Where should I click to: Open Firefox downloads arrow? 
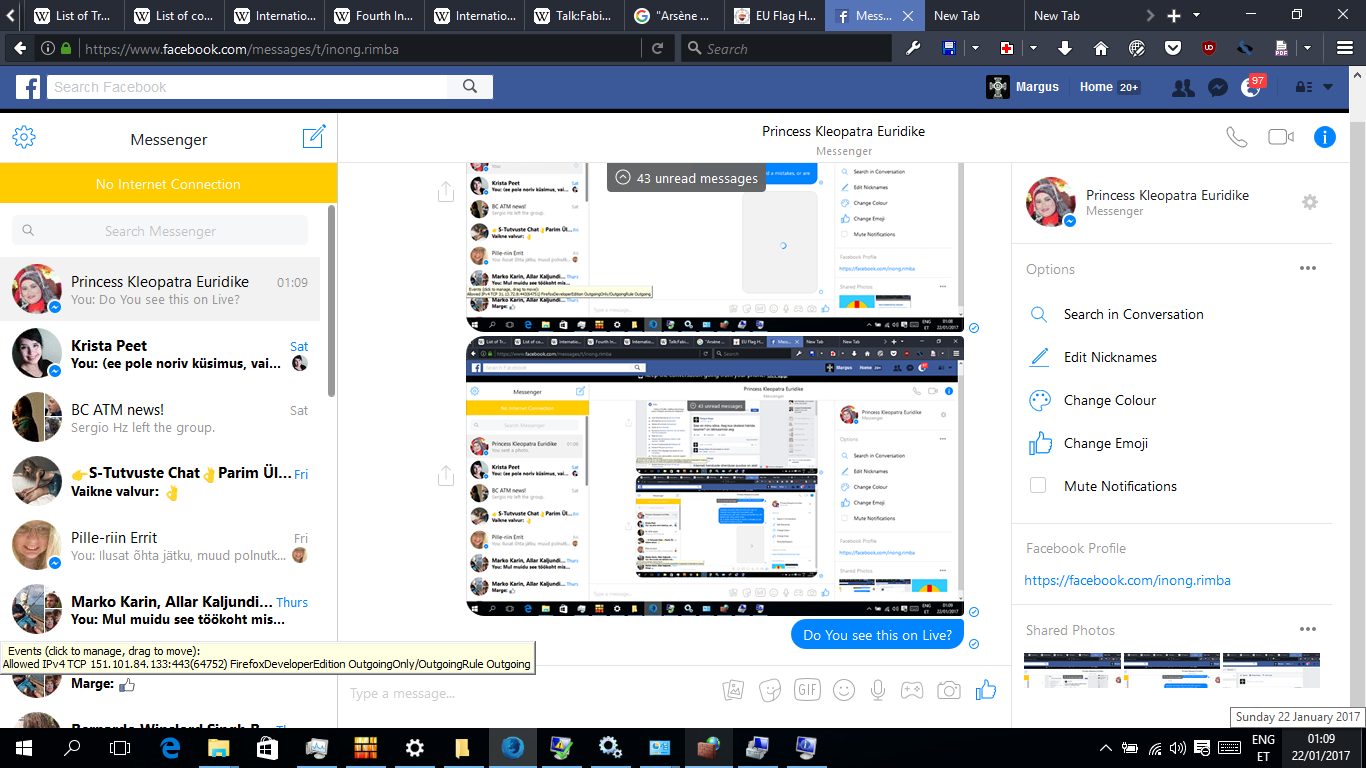click(1064, 48)
